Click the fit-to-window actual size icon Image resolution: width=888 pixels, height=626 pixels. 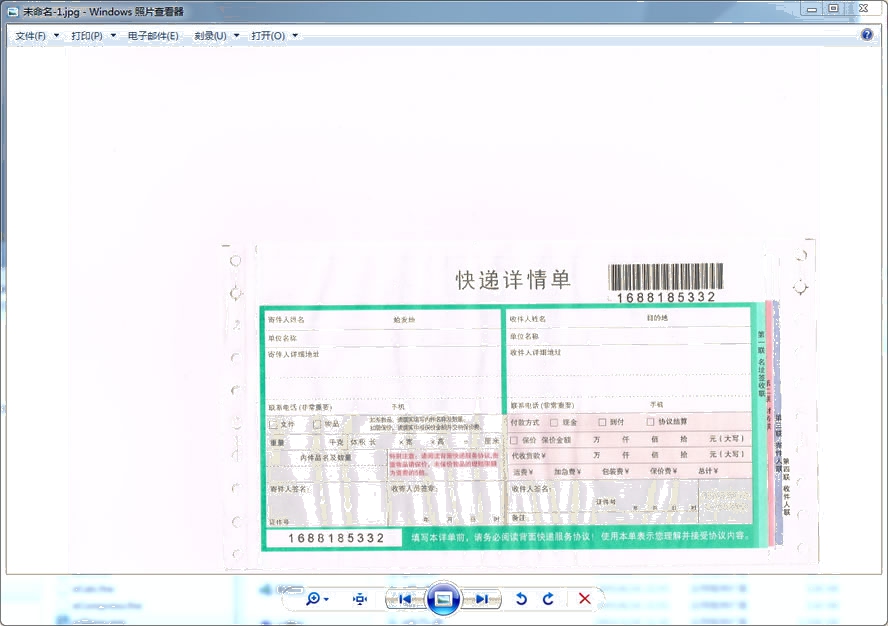pyautogui.click(x=360, y=599)
